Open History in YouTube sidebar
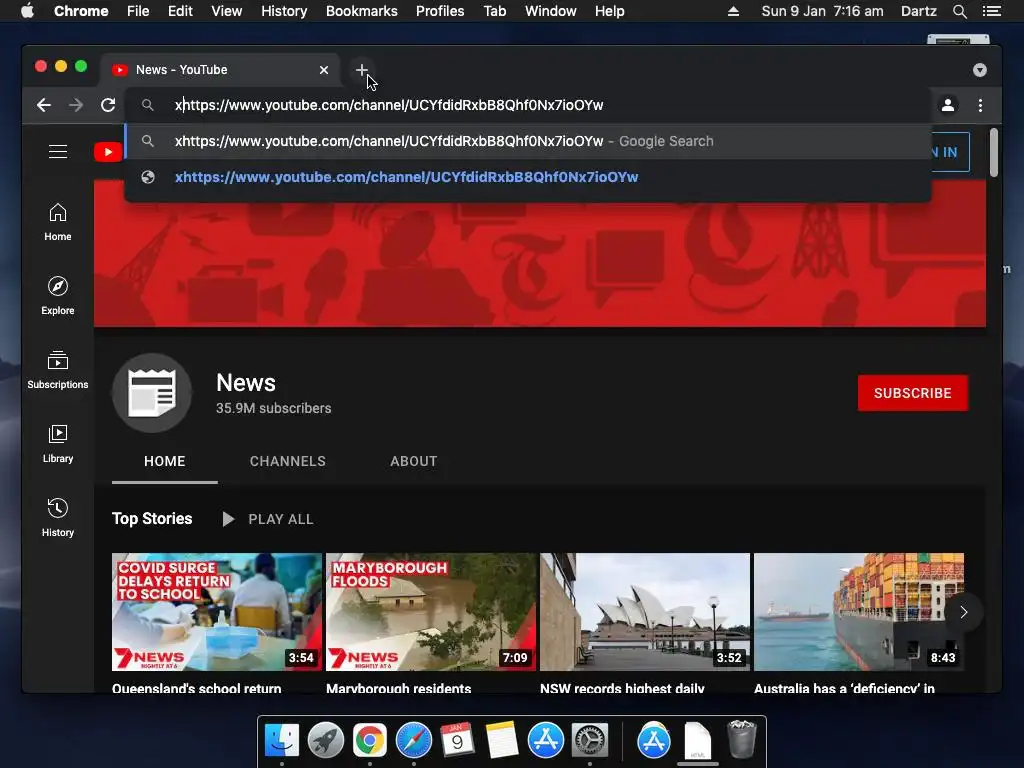The image size is (1024, 768). click(x=57, y=518)
